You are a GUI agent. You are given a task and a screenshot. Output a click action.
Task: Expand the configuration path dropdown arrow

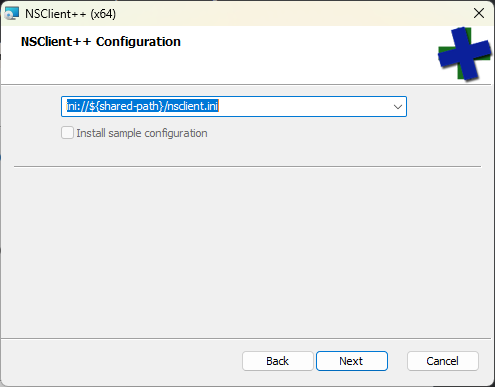(x=397, y=107)
